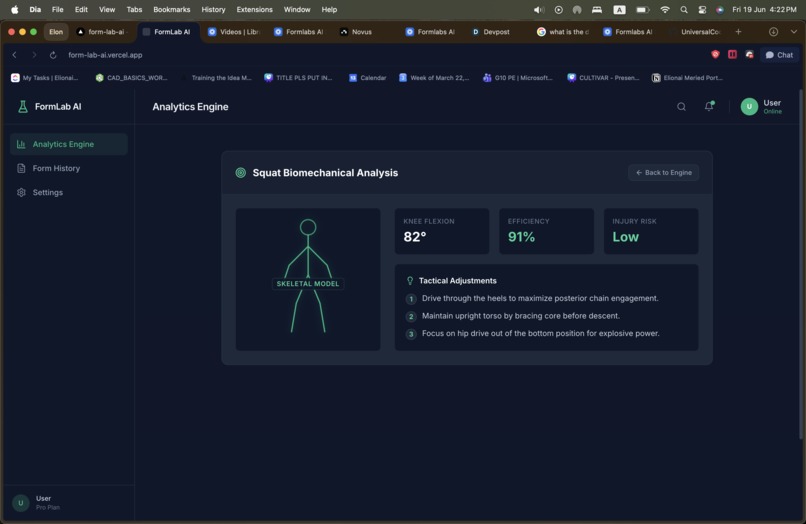The image size is (806, 524).
Task: Open the Wi-Fi status menu
Action: 665,9
